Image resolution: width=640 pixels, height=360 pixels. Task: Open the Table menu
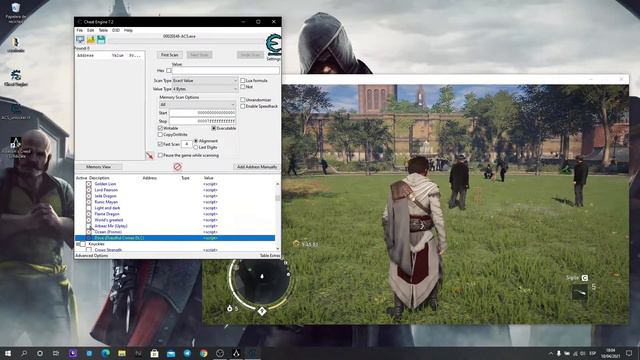103,30
